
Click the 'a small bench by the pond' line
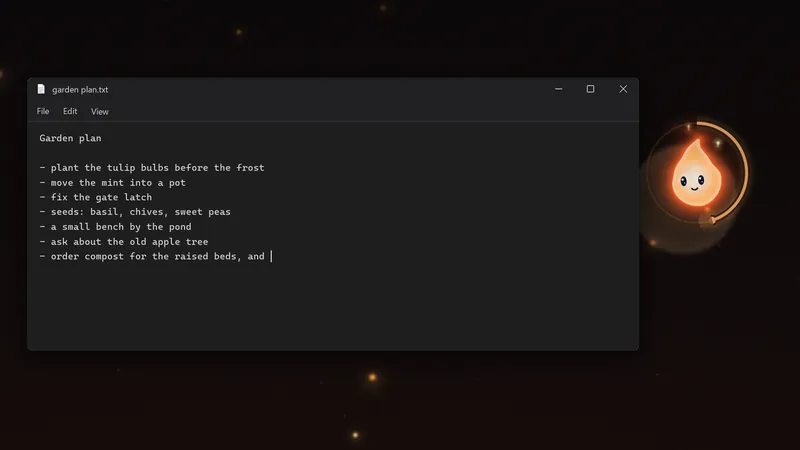[115, 227]
